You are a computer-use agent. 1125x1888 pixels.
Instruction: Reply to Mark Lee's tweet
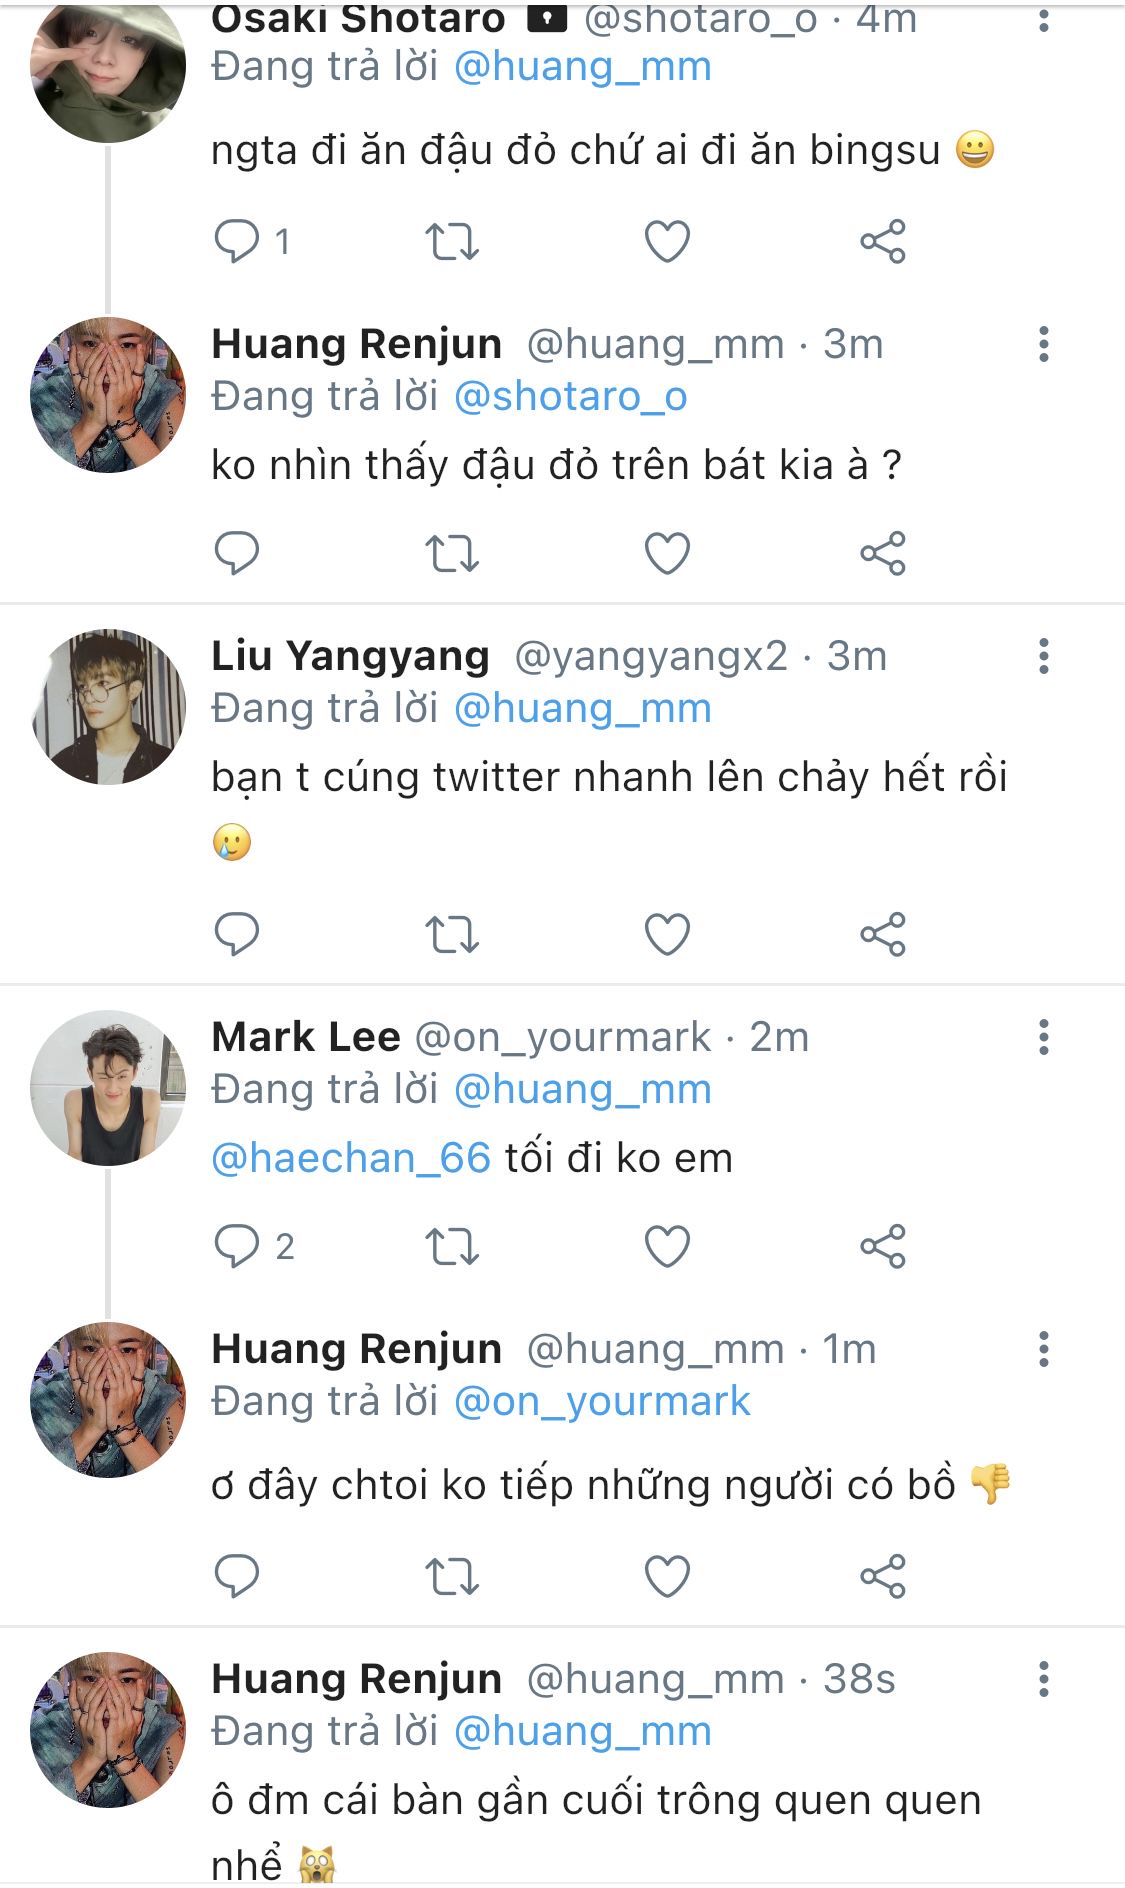tap(237, 1247)
